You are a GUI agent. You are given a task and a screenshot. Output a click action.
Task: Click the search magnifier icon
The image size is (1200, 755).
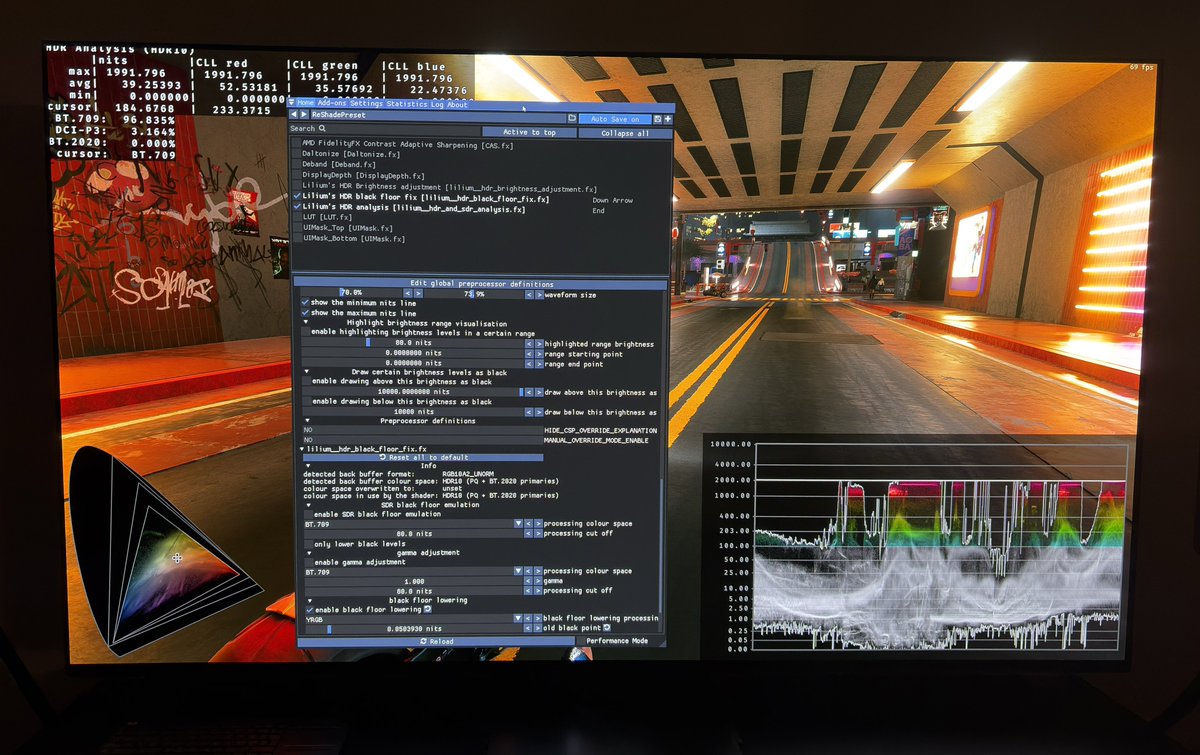tap(322, 128)
